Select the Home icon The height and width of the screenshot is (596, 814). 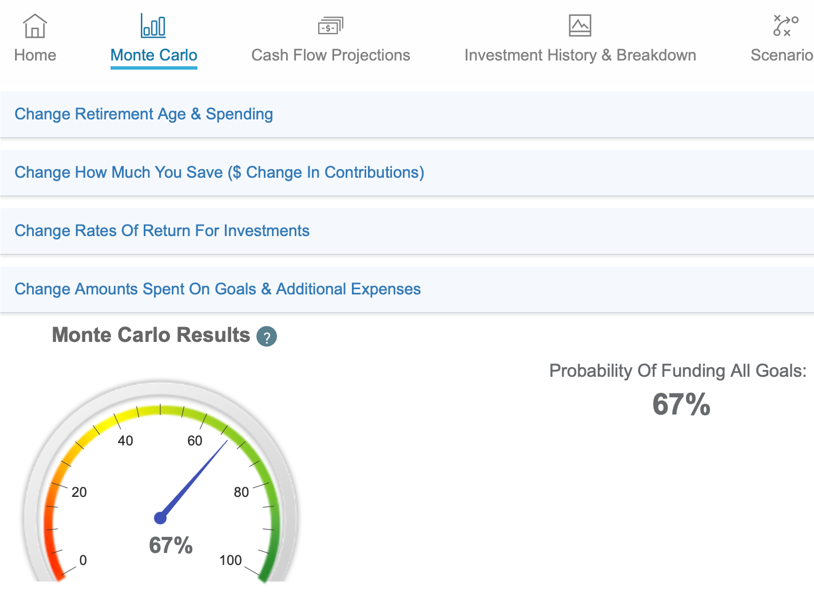tap(34, 25)
